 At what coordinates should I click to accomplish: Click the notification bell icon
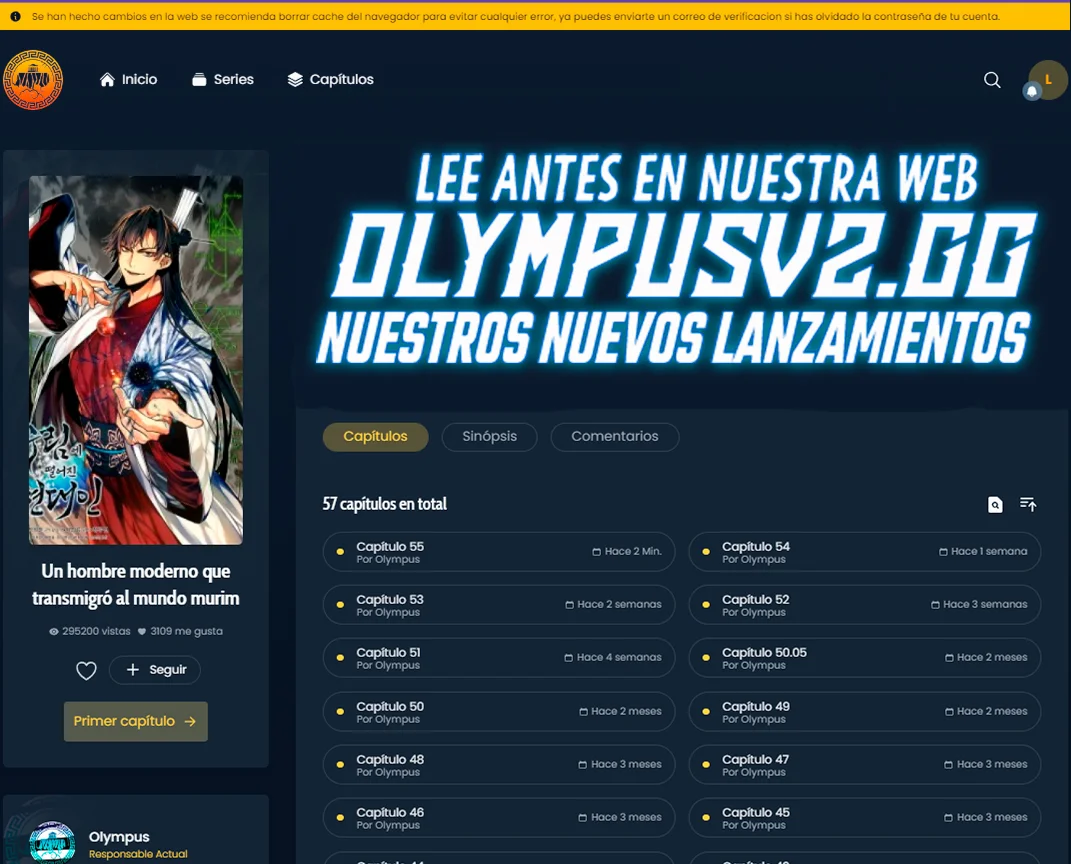(x=1032, y=91)
